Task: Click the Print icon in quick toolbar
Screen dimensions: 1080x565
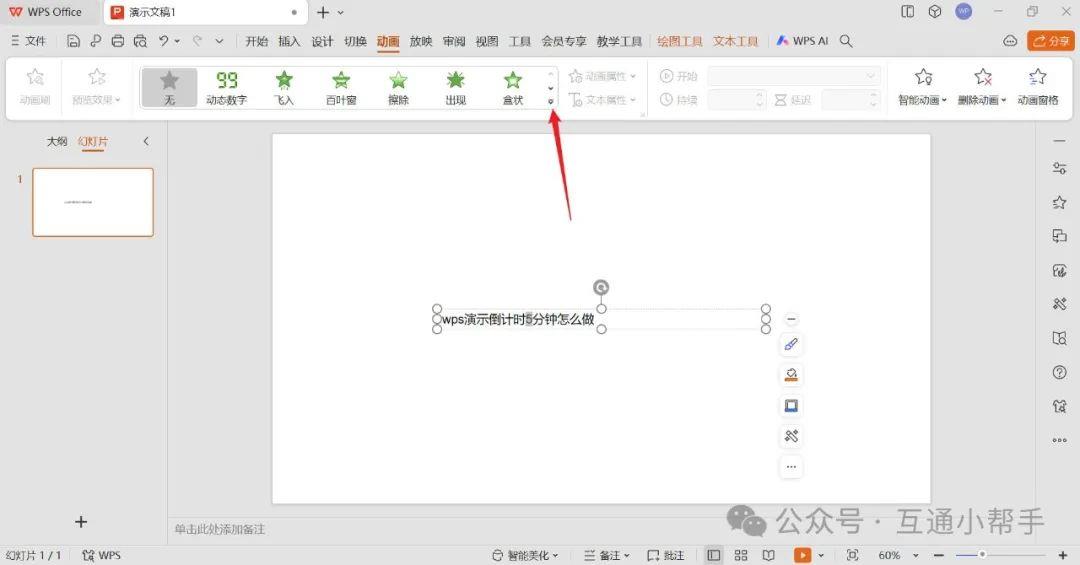Action: click(118, 41)
